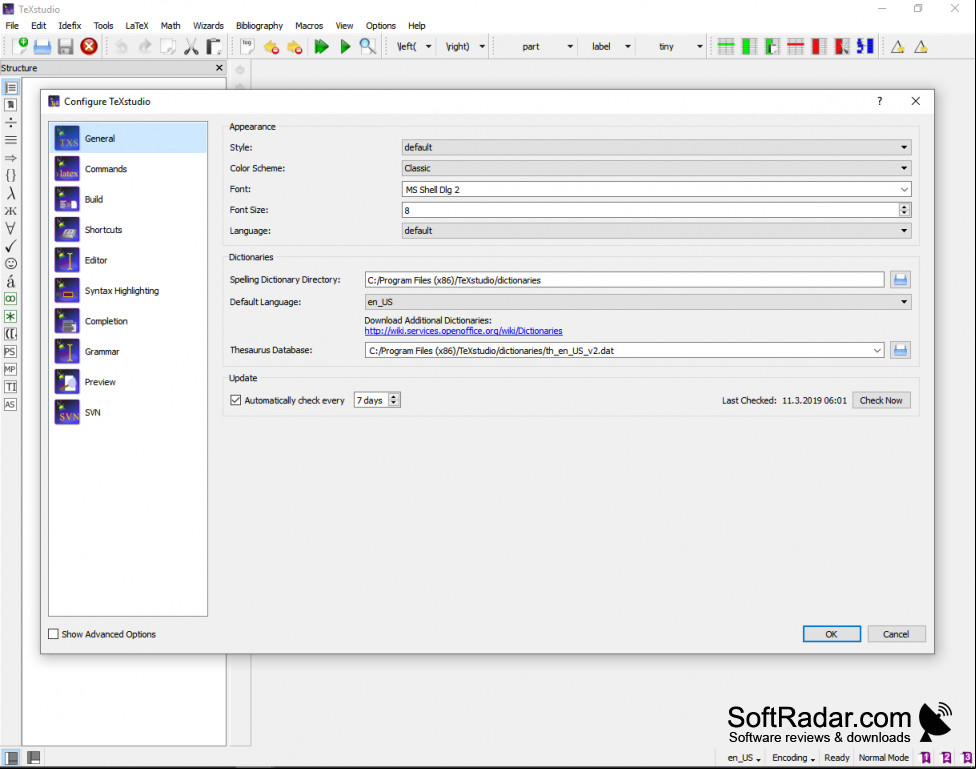
Task: Open the Idefix menu
Action: point(70,26)
